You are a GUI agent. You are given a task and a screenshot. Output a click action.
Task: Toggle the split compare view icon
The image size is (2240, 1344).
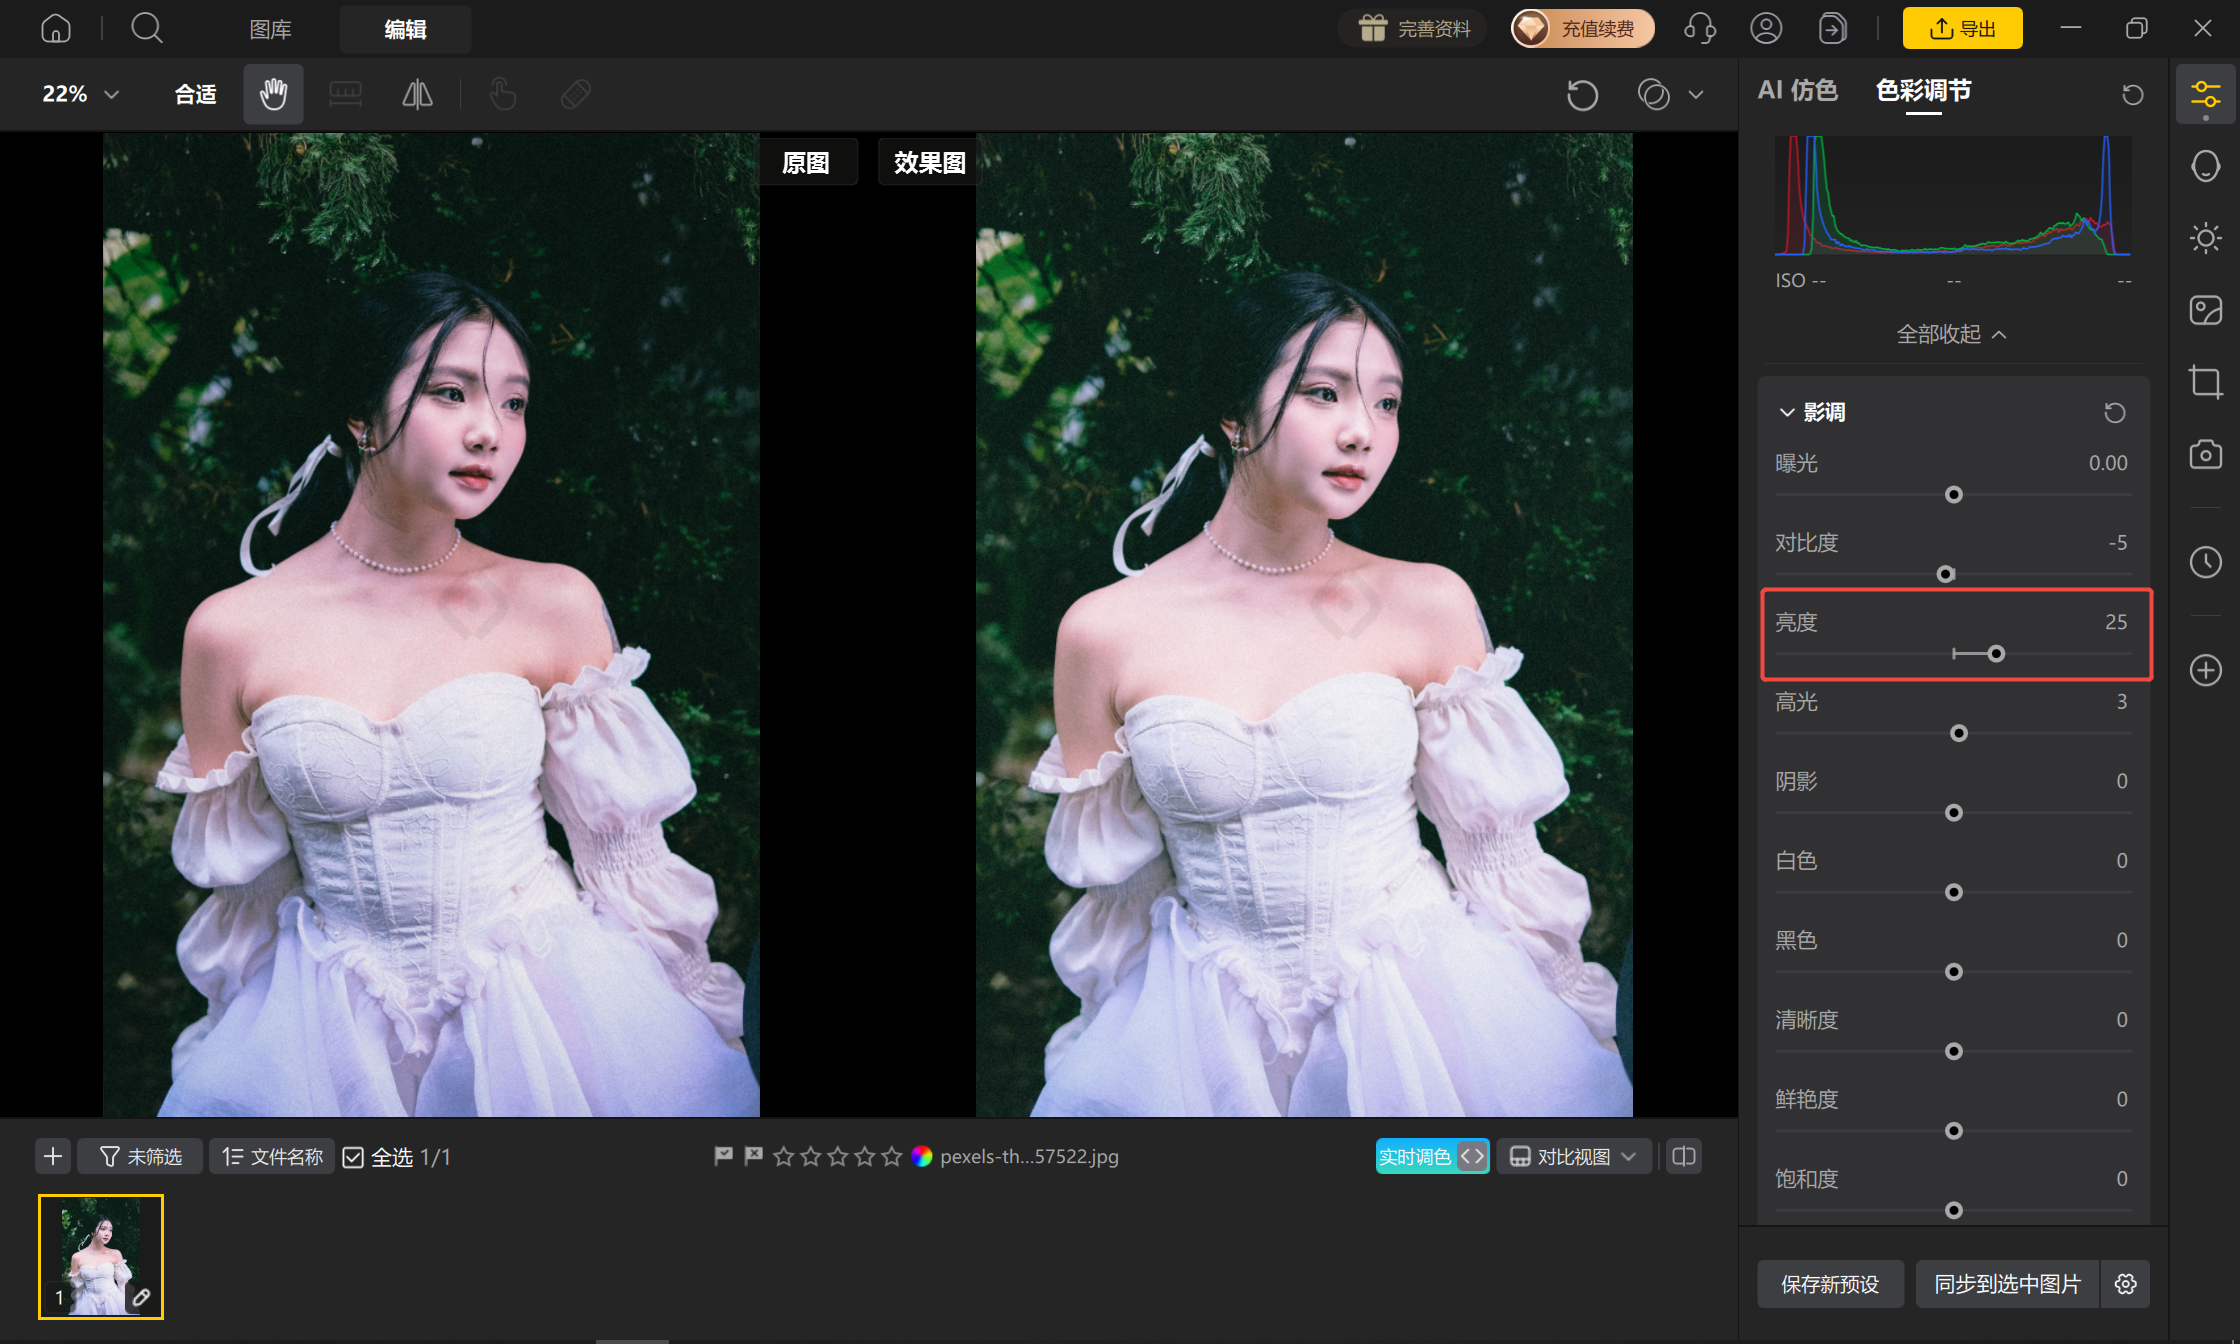pos(1684,1157)
